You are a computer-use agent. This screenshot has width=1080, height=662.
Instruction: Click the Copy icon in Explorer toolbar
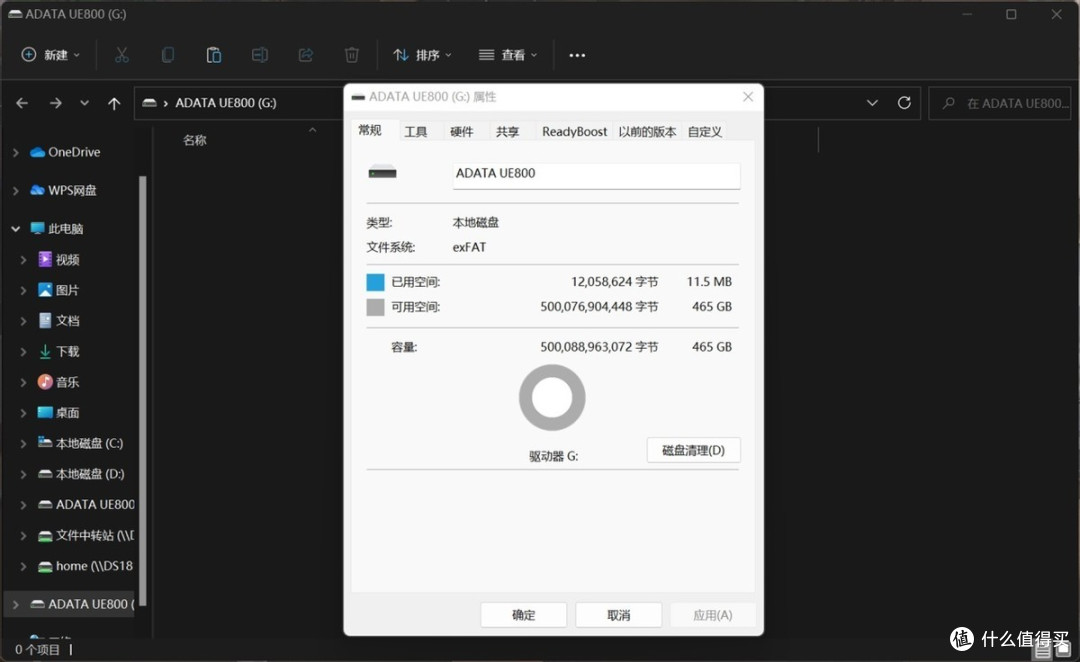(x=167, y=55)
